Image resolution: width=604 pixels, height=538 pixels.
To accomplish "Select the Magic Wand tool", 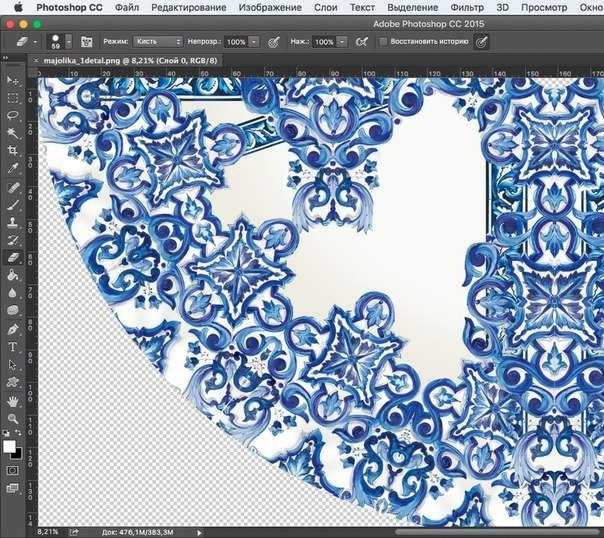I will pyautogui.click(x=12, y=133).
